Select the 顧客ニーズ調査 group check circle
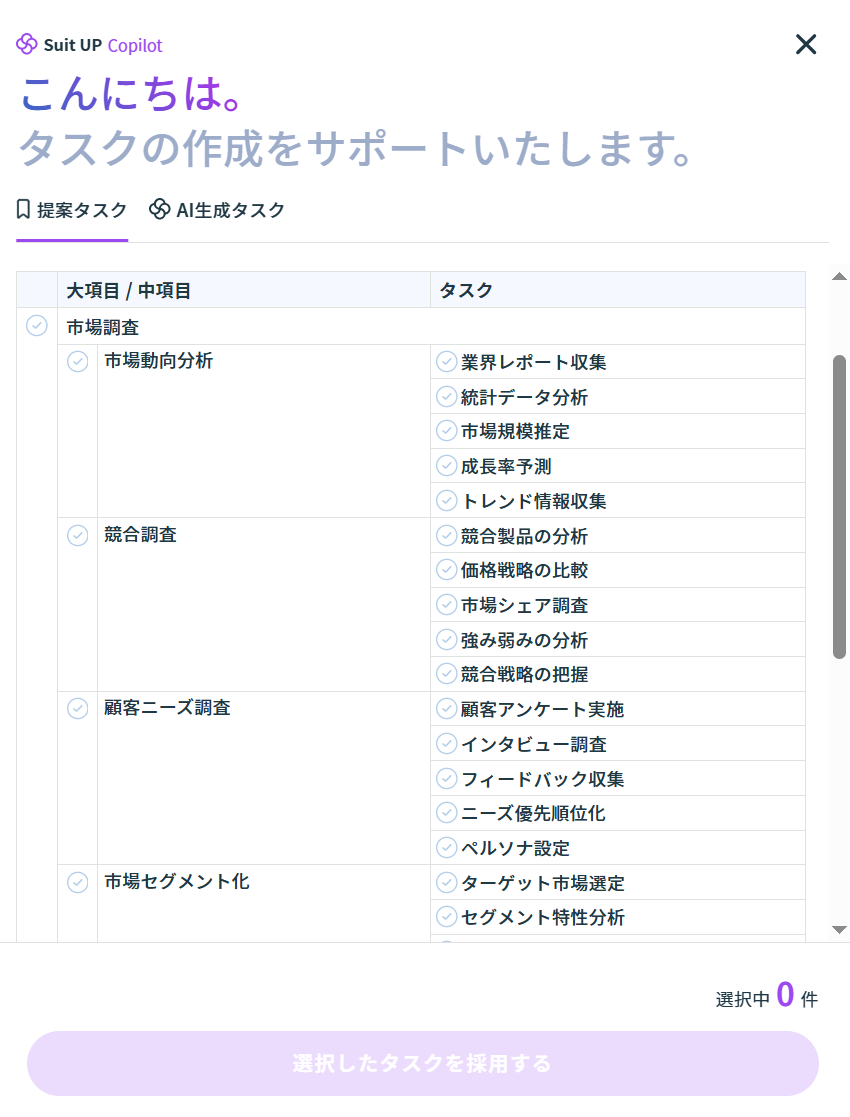850x1117 pixels. pyautogui.click(x=77, y=708)
